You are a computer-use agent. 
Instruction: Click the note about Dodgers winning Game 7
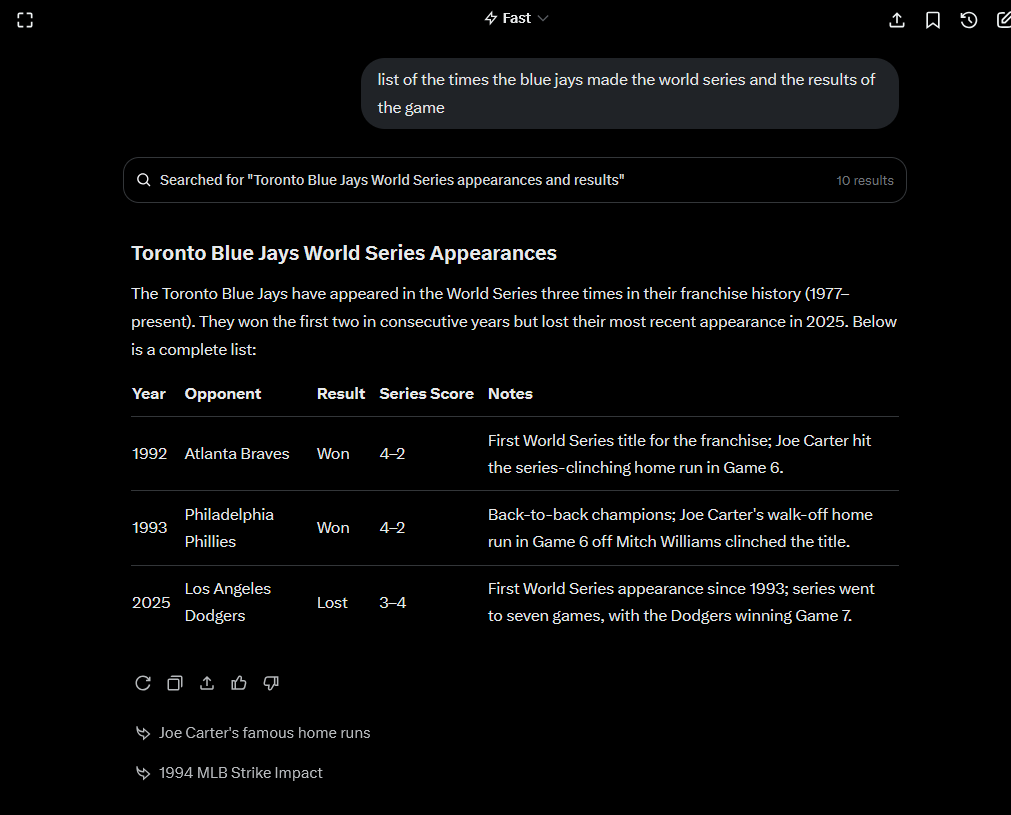(681, 602)
